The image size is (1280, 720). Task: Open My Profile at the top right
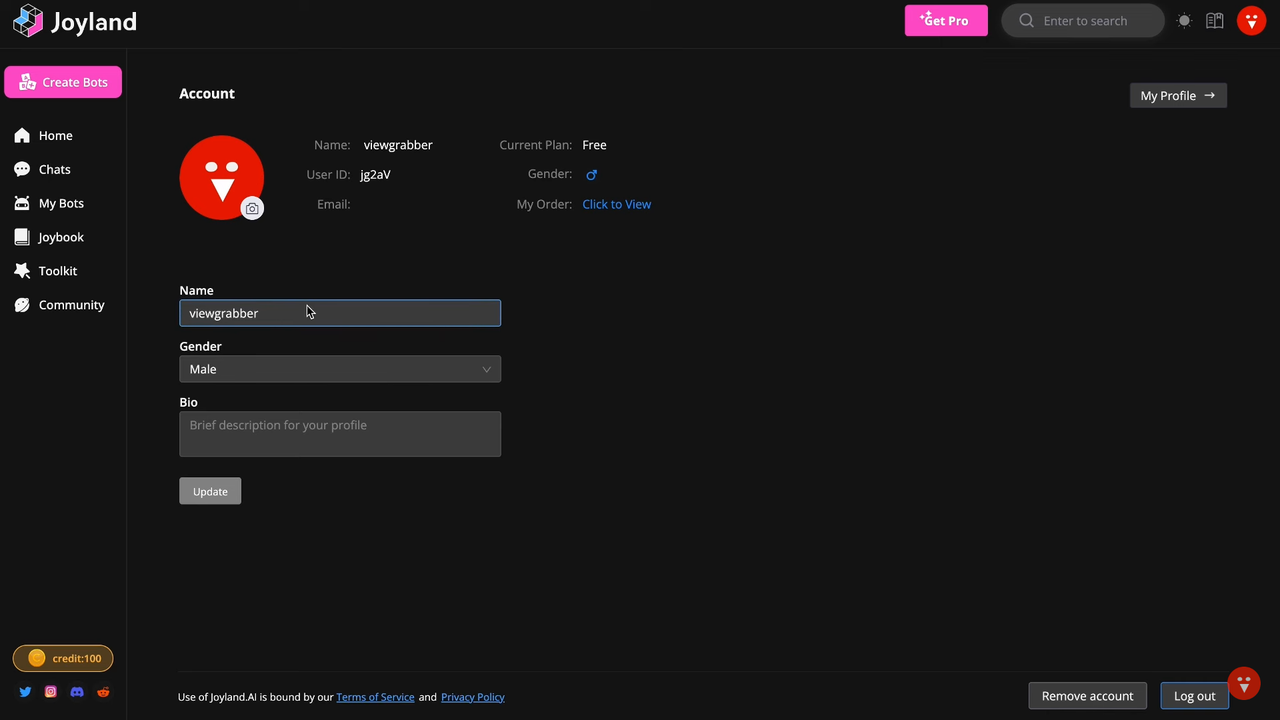(x=1178, y=95)
